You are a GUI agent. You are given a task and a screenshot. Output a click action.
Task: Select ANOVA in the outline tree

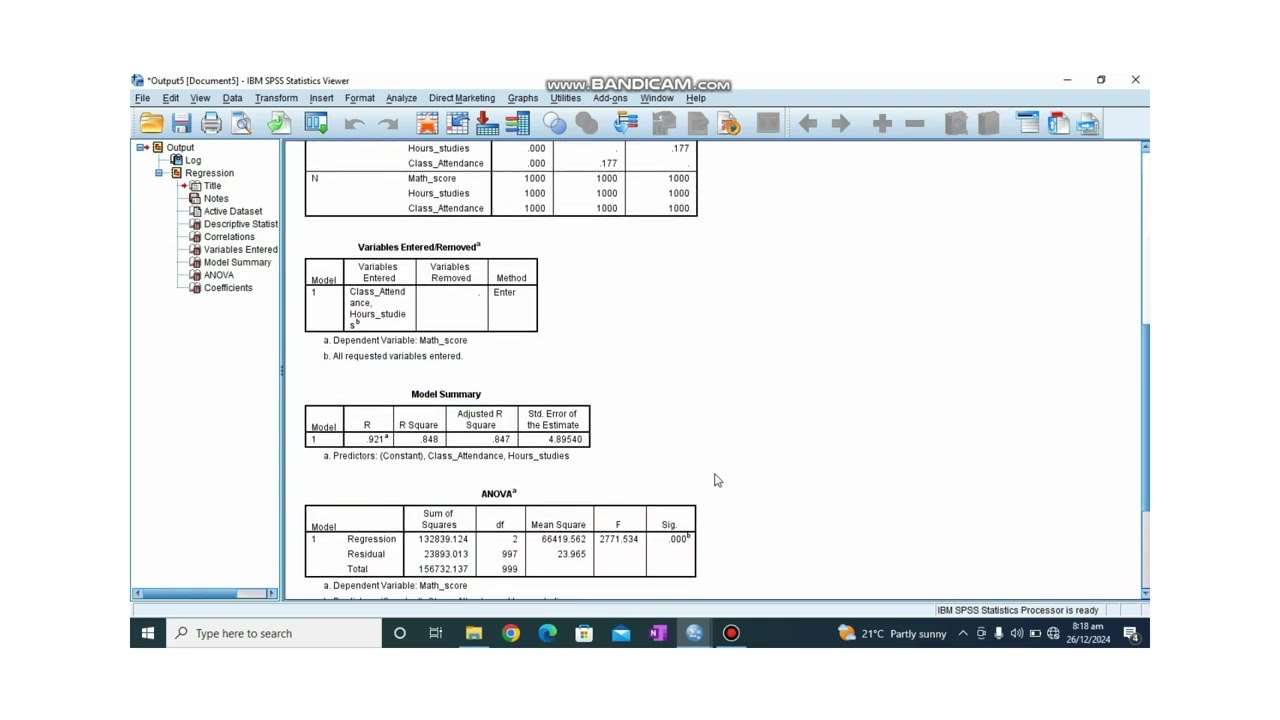click(219, 275)
